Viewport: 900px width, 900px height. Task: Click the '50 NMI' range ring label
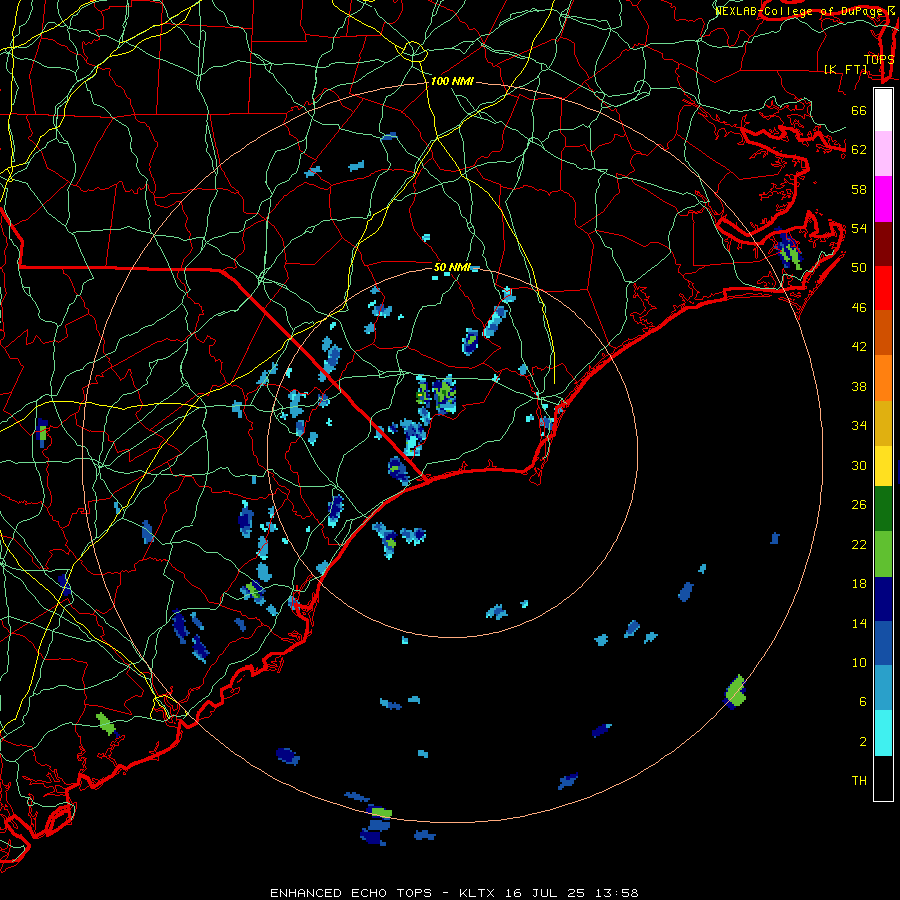coord(452,267)
